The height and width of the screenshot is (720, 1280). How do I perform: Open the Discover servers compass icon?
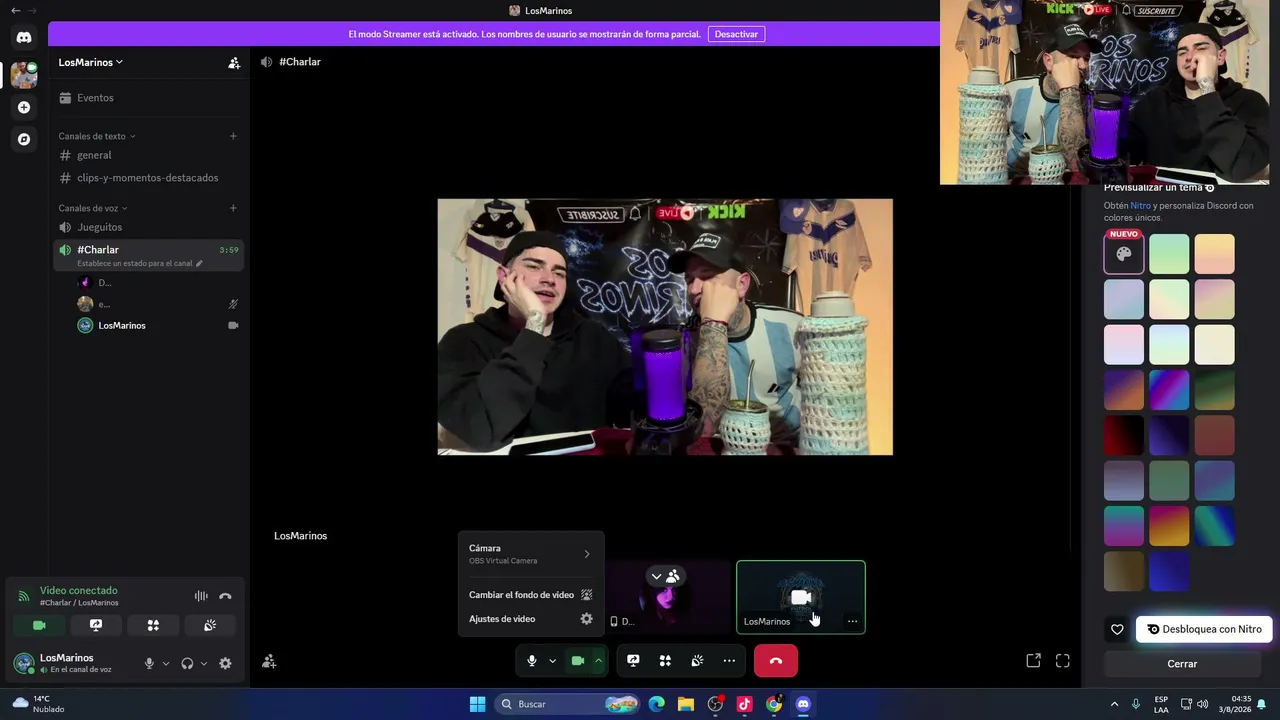[24, 139]
